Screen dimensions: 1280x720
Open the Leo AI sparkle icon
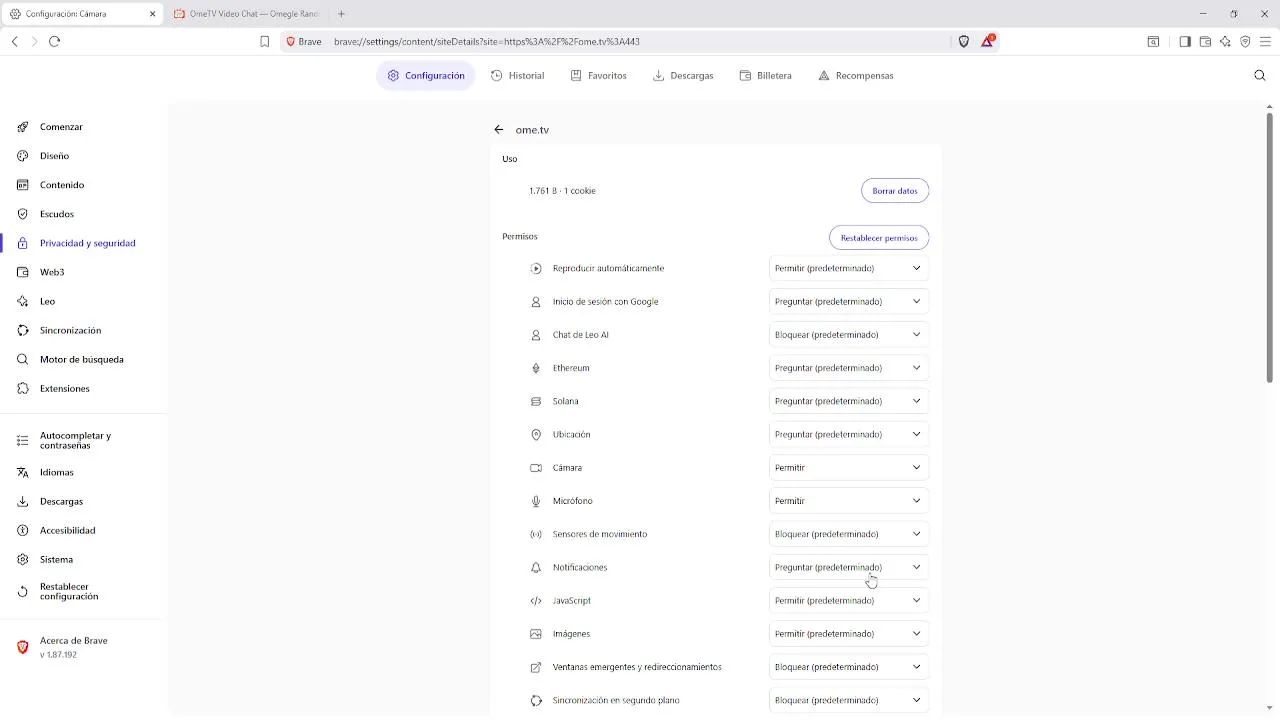coord(1225,41)
